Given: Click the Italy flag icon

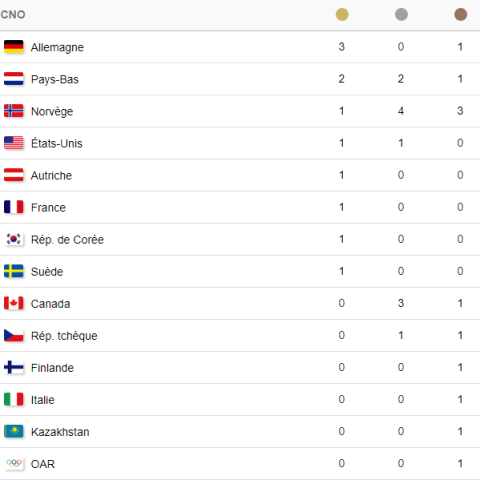Looking at the screenshot, I should (x=14, y=399).
